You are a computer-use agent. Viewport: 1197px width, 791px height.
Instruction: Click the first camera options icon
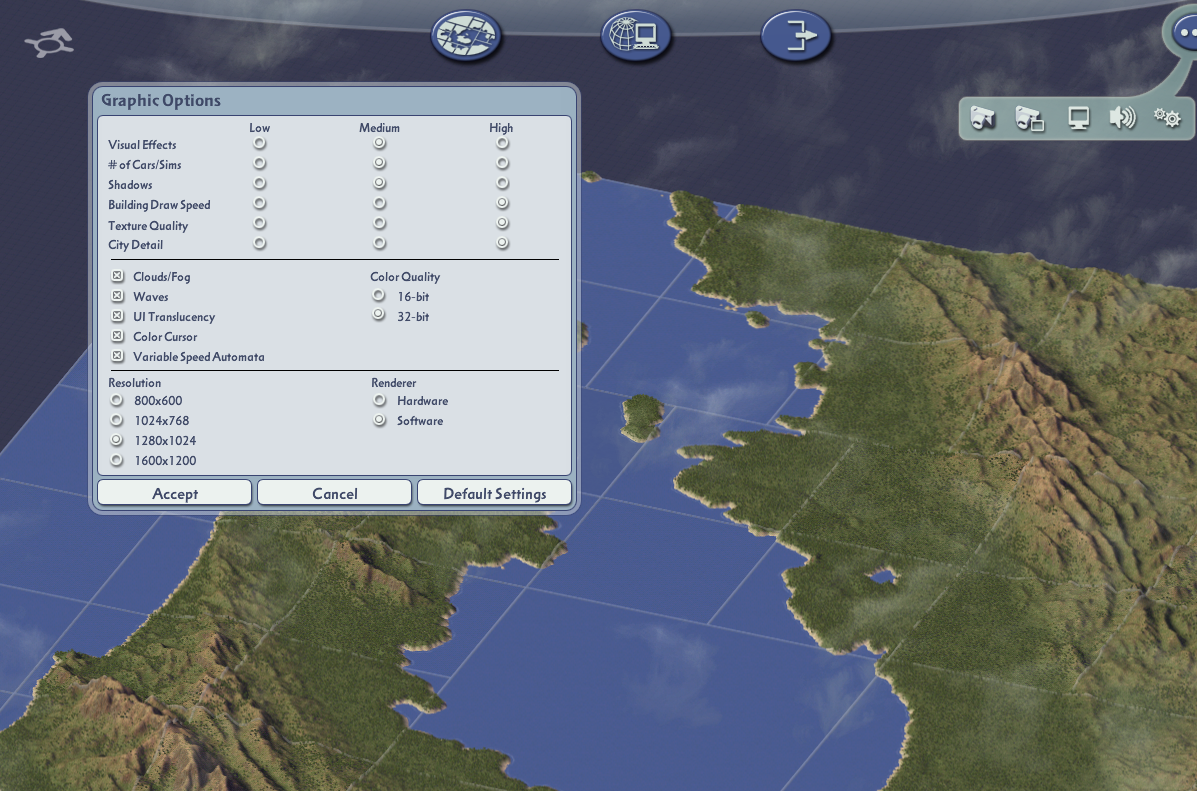(x=982, y=118)
